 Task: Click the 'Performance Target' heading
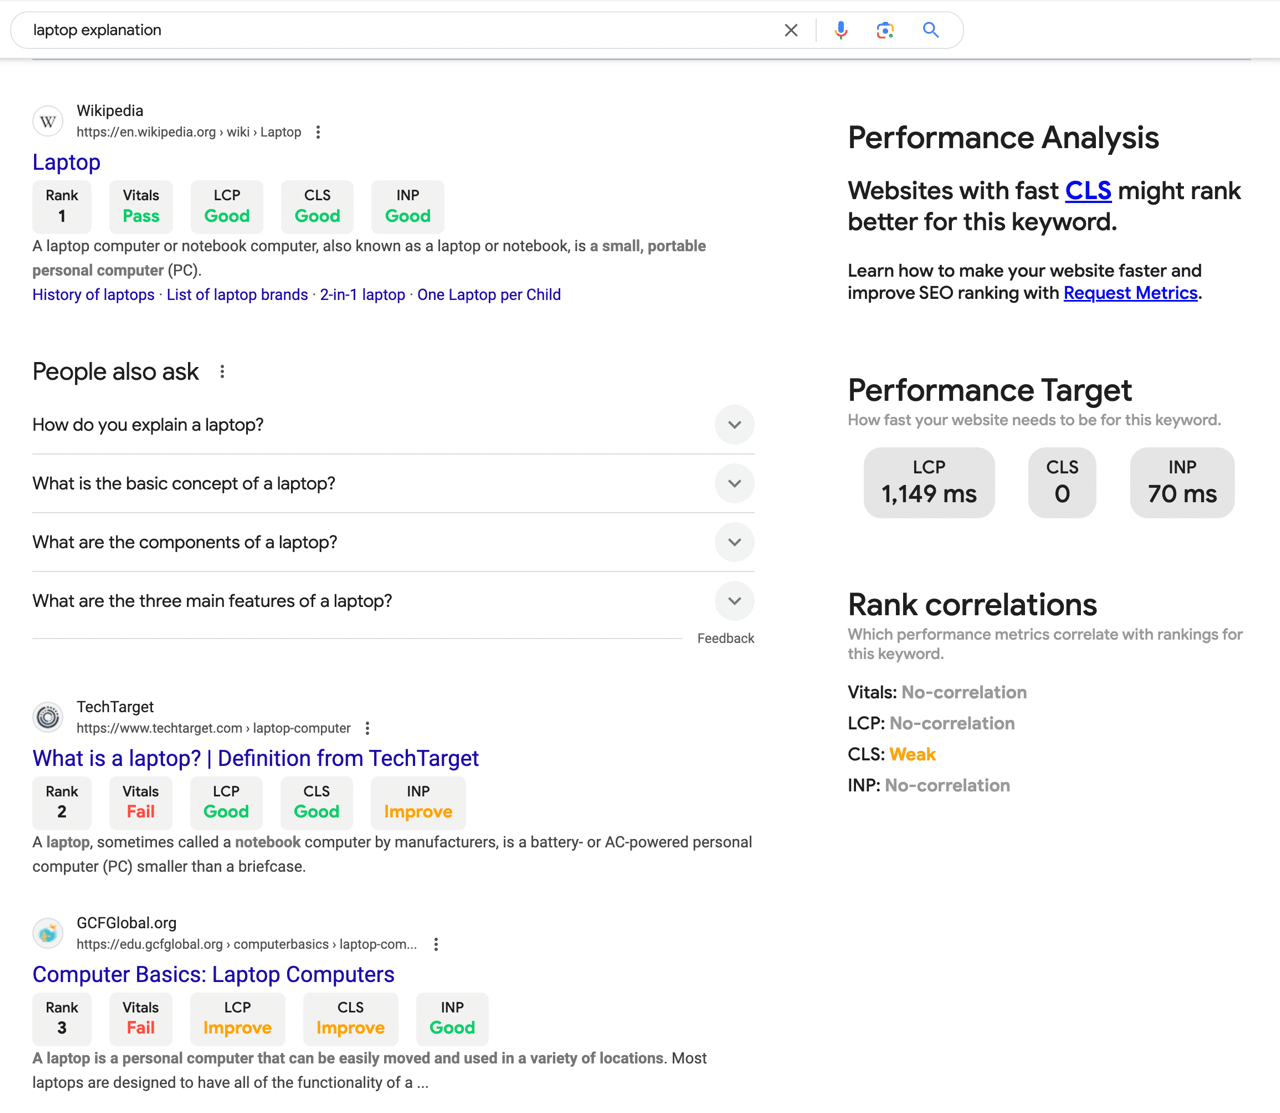point(990,390)
